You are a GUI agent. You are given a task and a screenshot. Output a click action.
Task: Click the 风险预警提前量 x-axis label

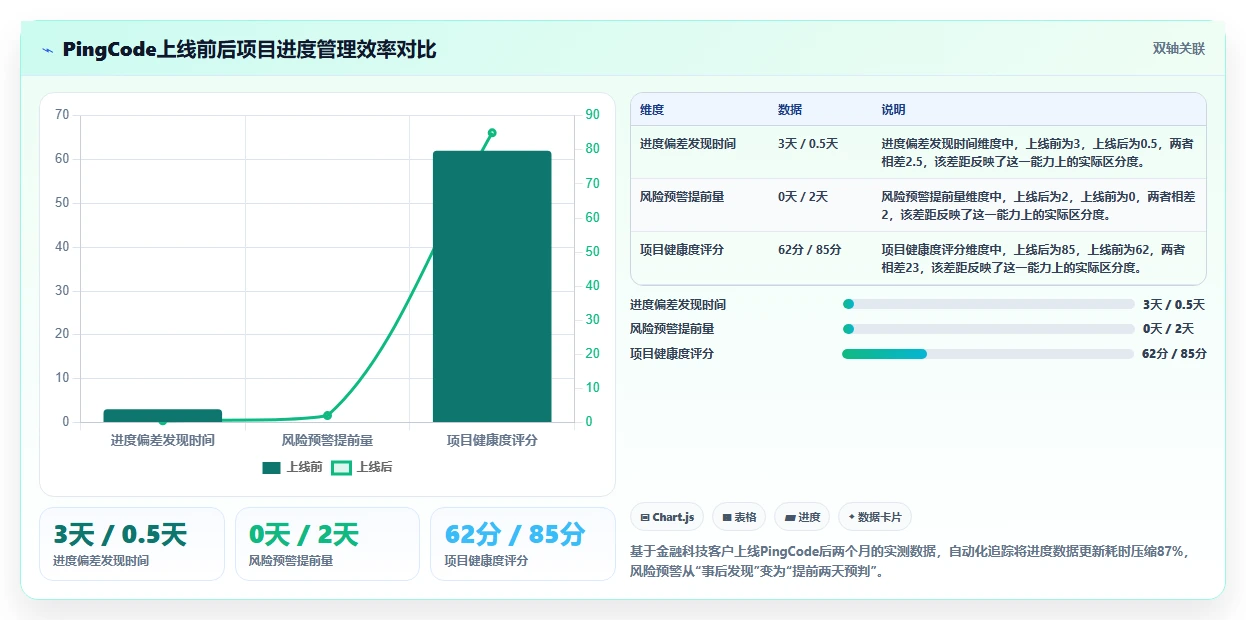coord(327,440)
